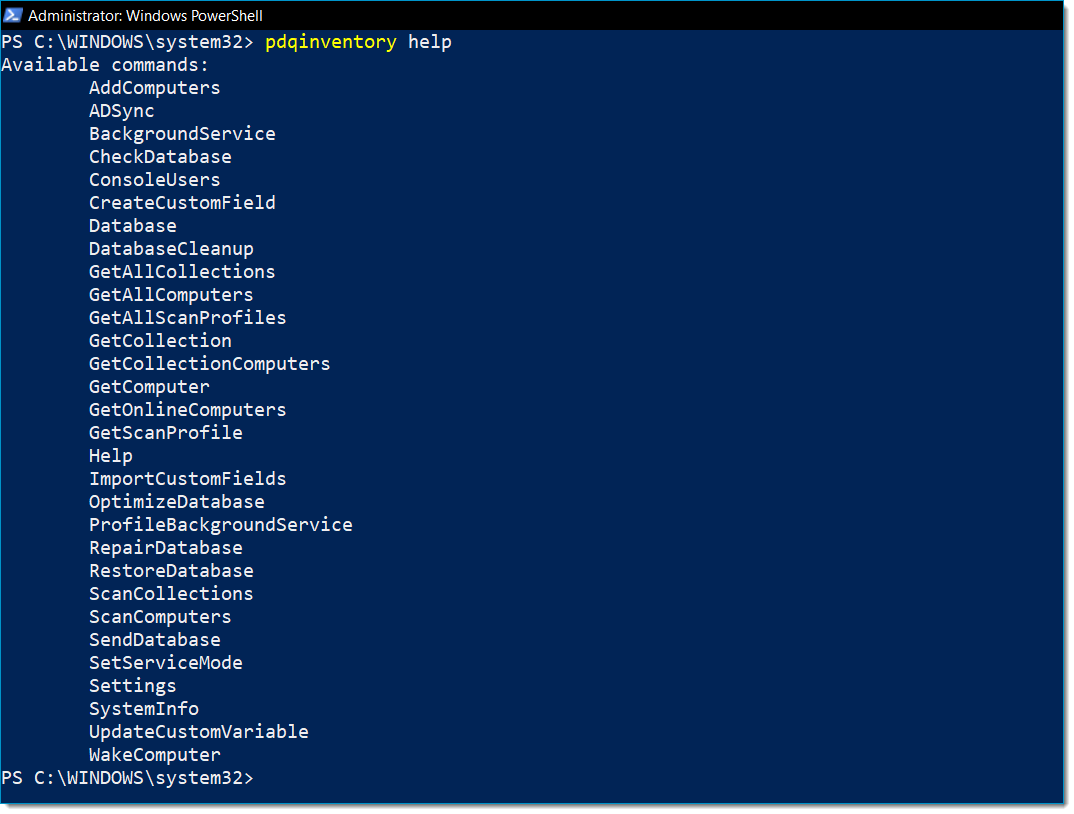Click the PowerShell icon in title bar
The height and width of the screenshot is (814, 1074).
[13, 15]
